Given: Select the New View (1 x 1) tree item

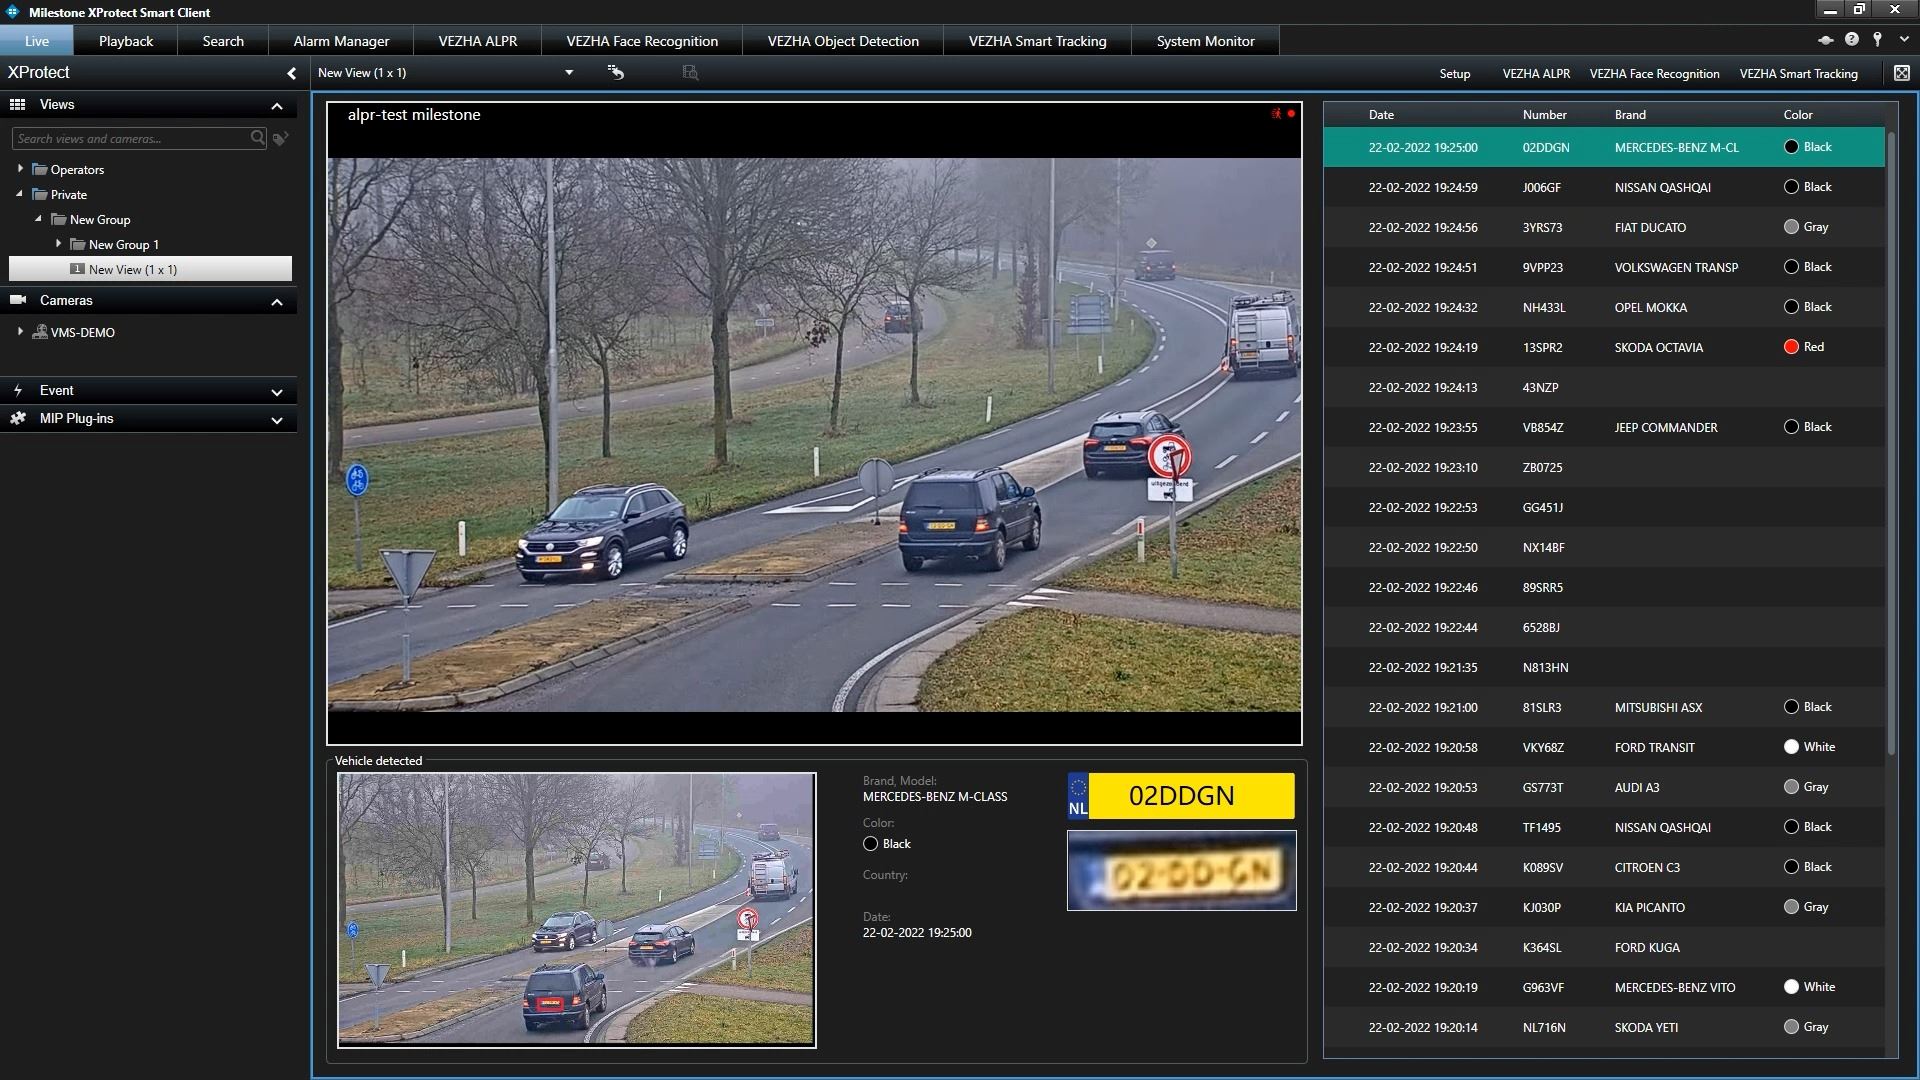Looking at the screenshot, I should tap(150, 269).
